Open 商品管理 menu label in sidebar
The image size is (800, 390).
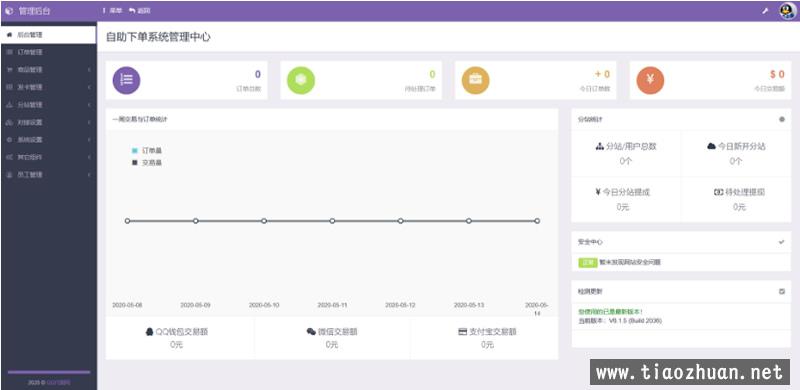click(x=30, y=69)
